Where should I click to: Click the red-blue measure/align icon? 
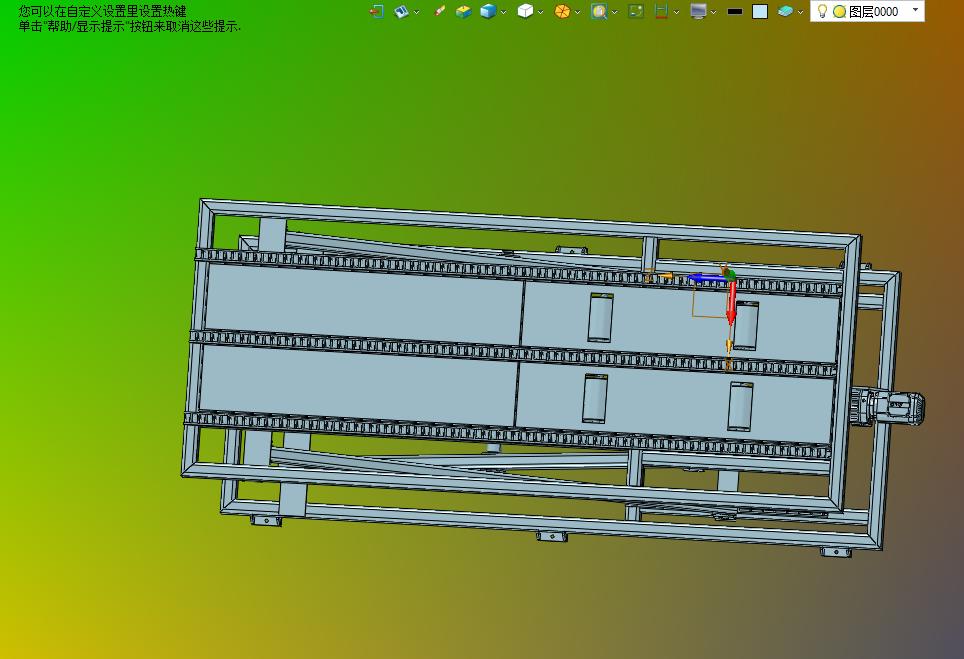coord(662,11)
